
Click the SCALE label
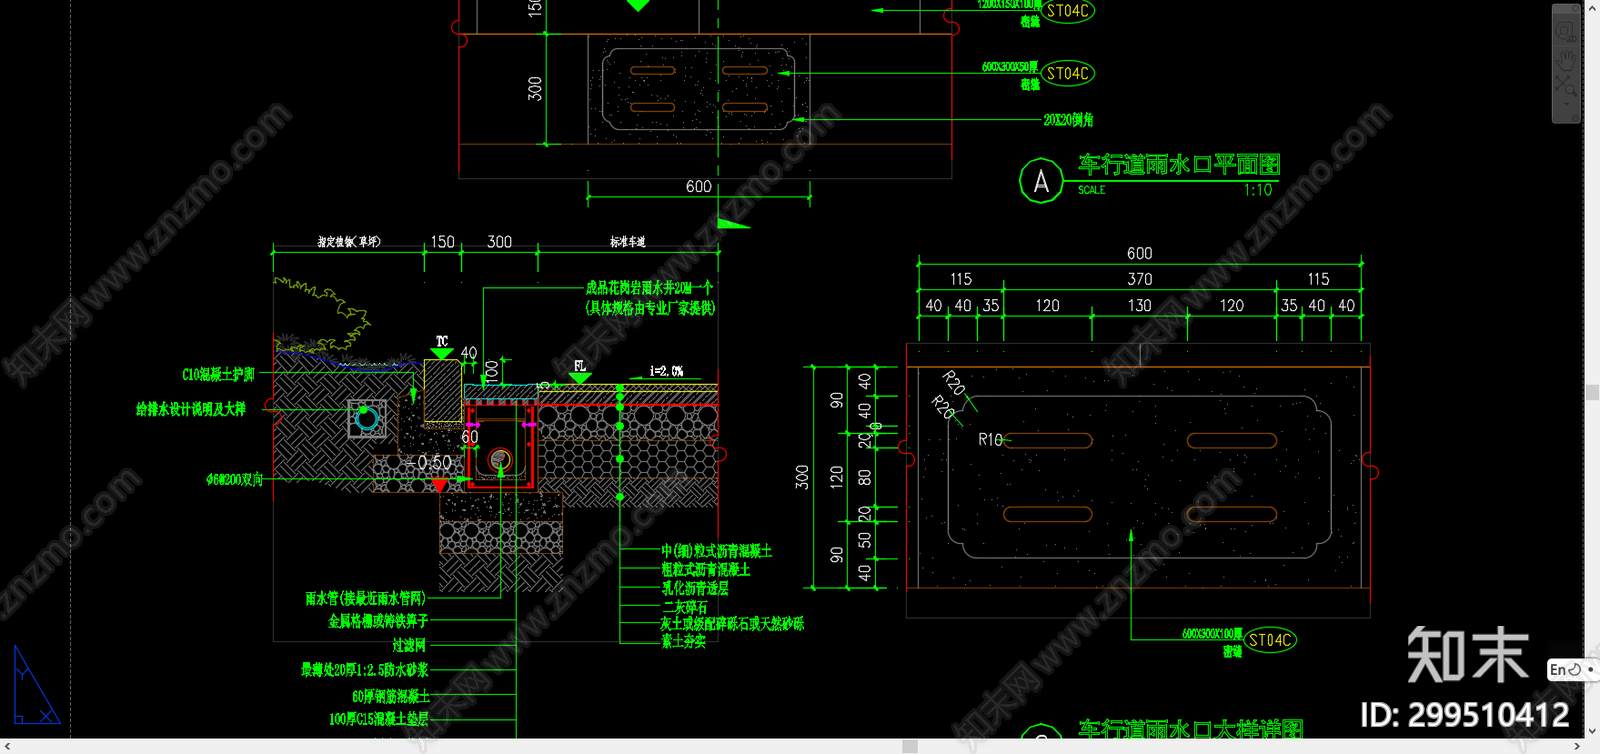pyautogui.click(x=1091, y=190)
